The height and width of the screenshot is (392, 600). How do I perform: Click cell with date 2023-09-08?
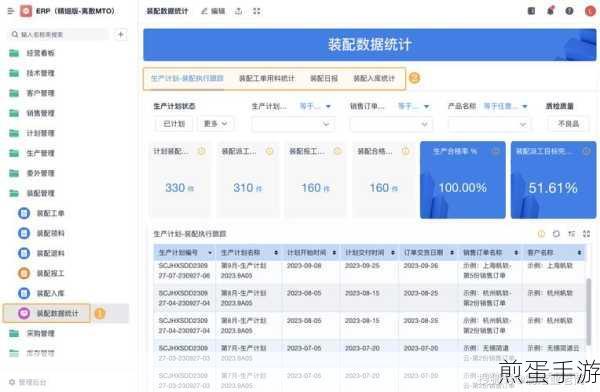304,266
